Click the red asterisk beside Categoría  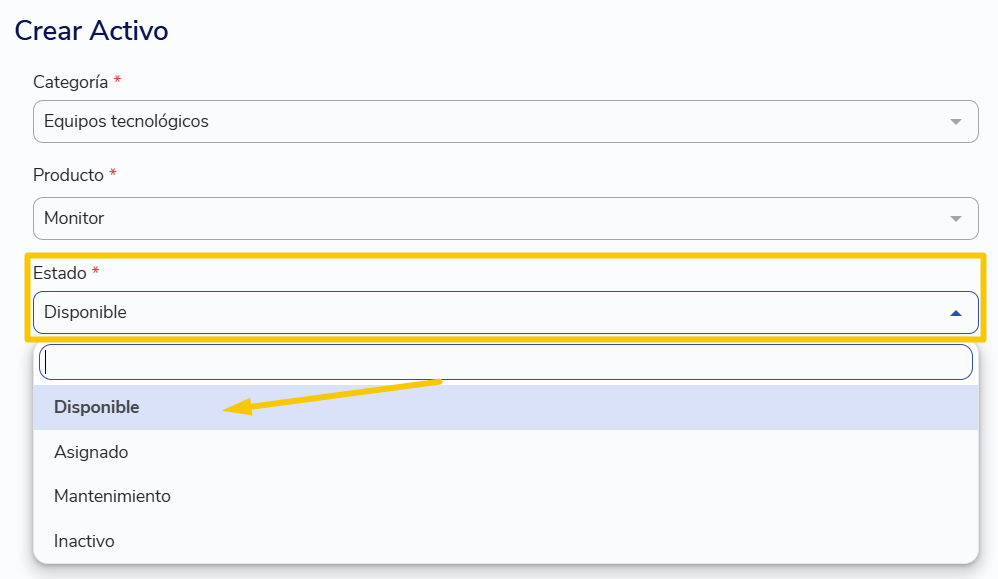pyautogui.click(x=117, y=80)
